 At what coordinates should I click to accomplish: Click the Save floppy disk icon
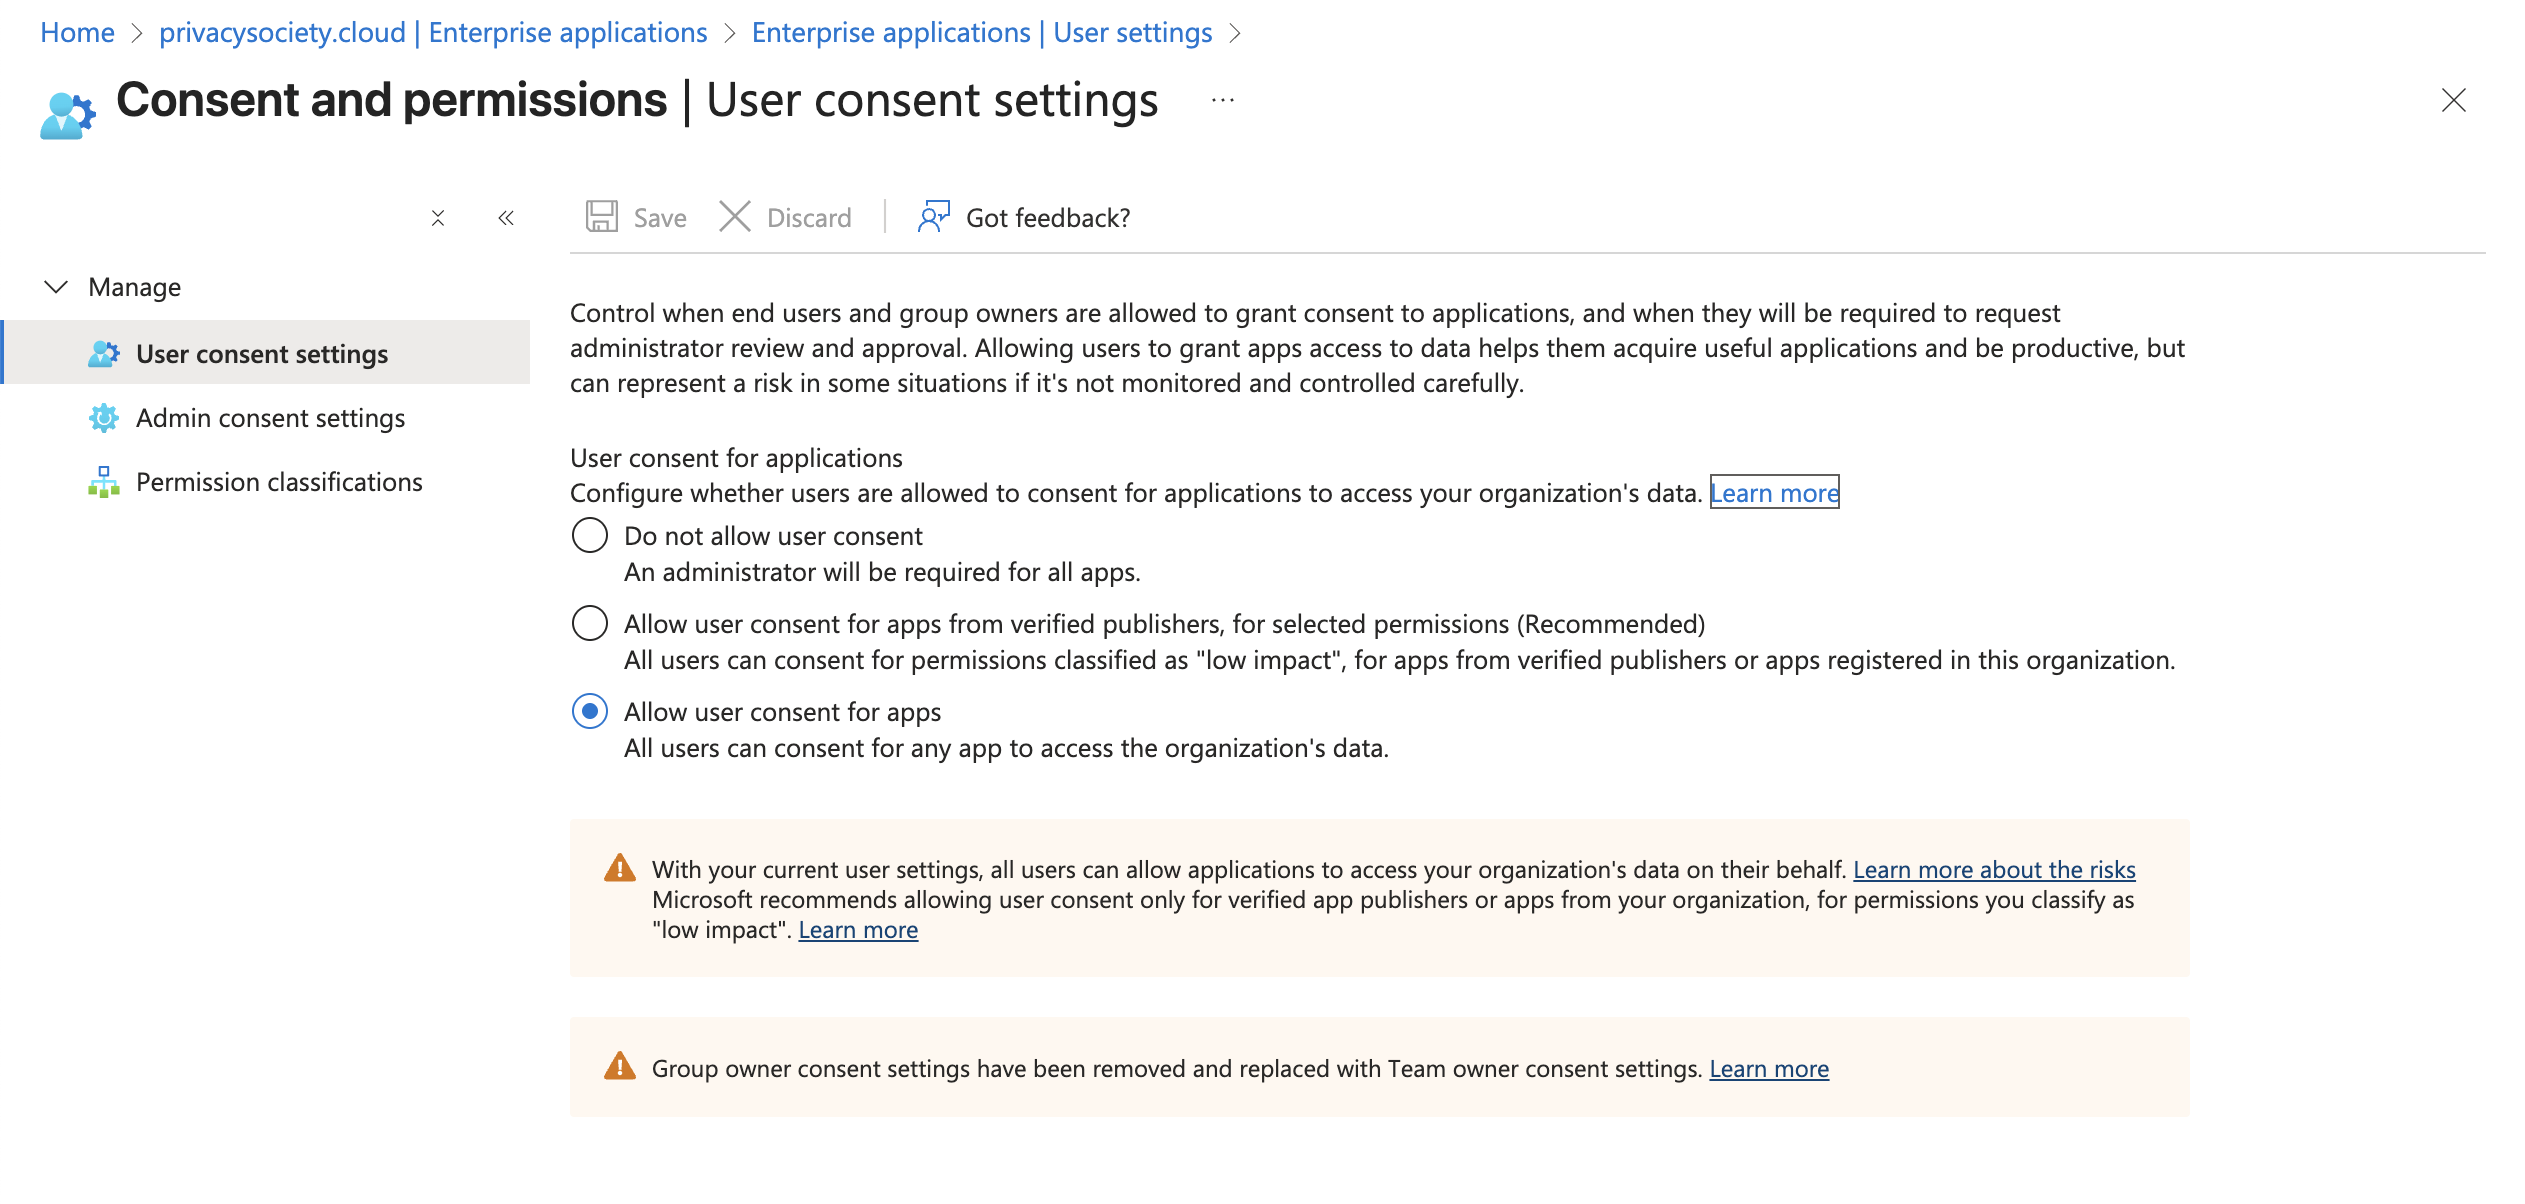click(601, 217)
